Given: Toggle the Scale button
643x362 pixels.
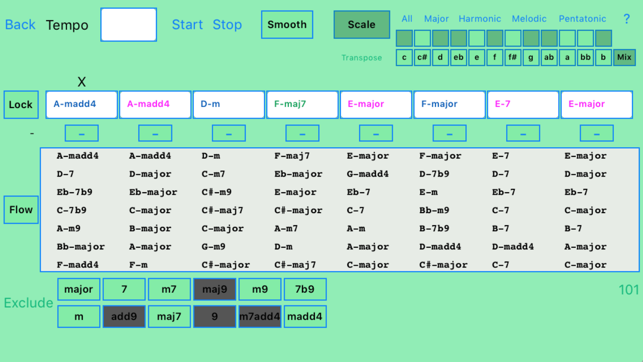Looking at the screenshot, I should click(x=362, y=25).
